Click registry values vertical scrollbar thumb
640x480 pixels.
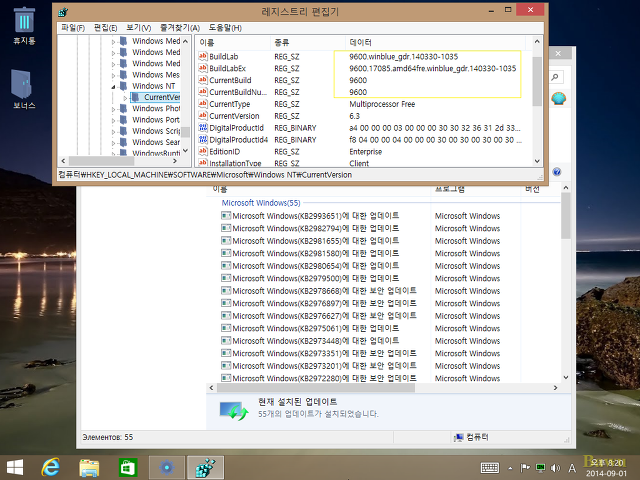click(537, 80)
